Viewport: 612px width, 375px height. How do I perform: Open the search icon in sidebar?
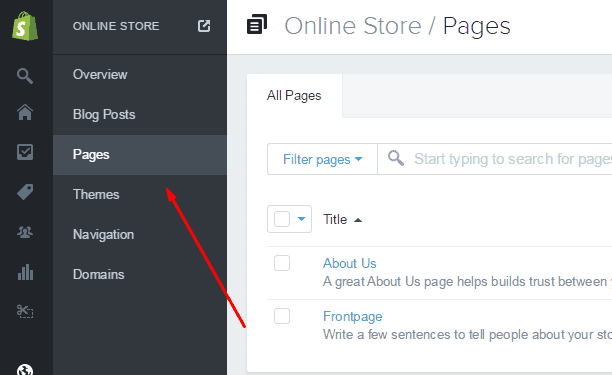tap(25, 76)
